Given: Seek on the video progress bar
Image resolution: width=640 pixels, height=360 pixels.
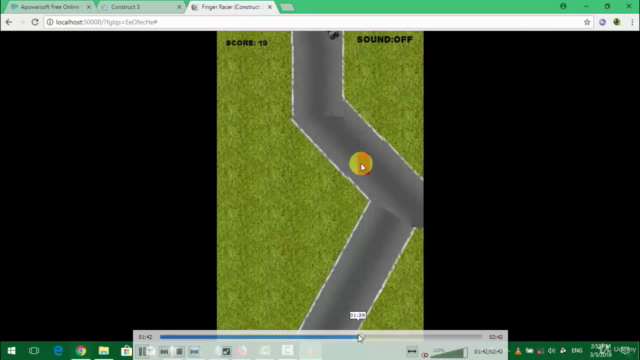Looking at the screenshot, I should coord(321,337).
